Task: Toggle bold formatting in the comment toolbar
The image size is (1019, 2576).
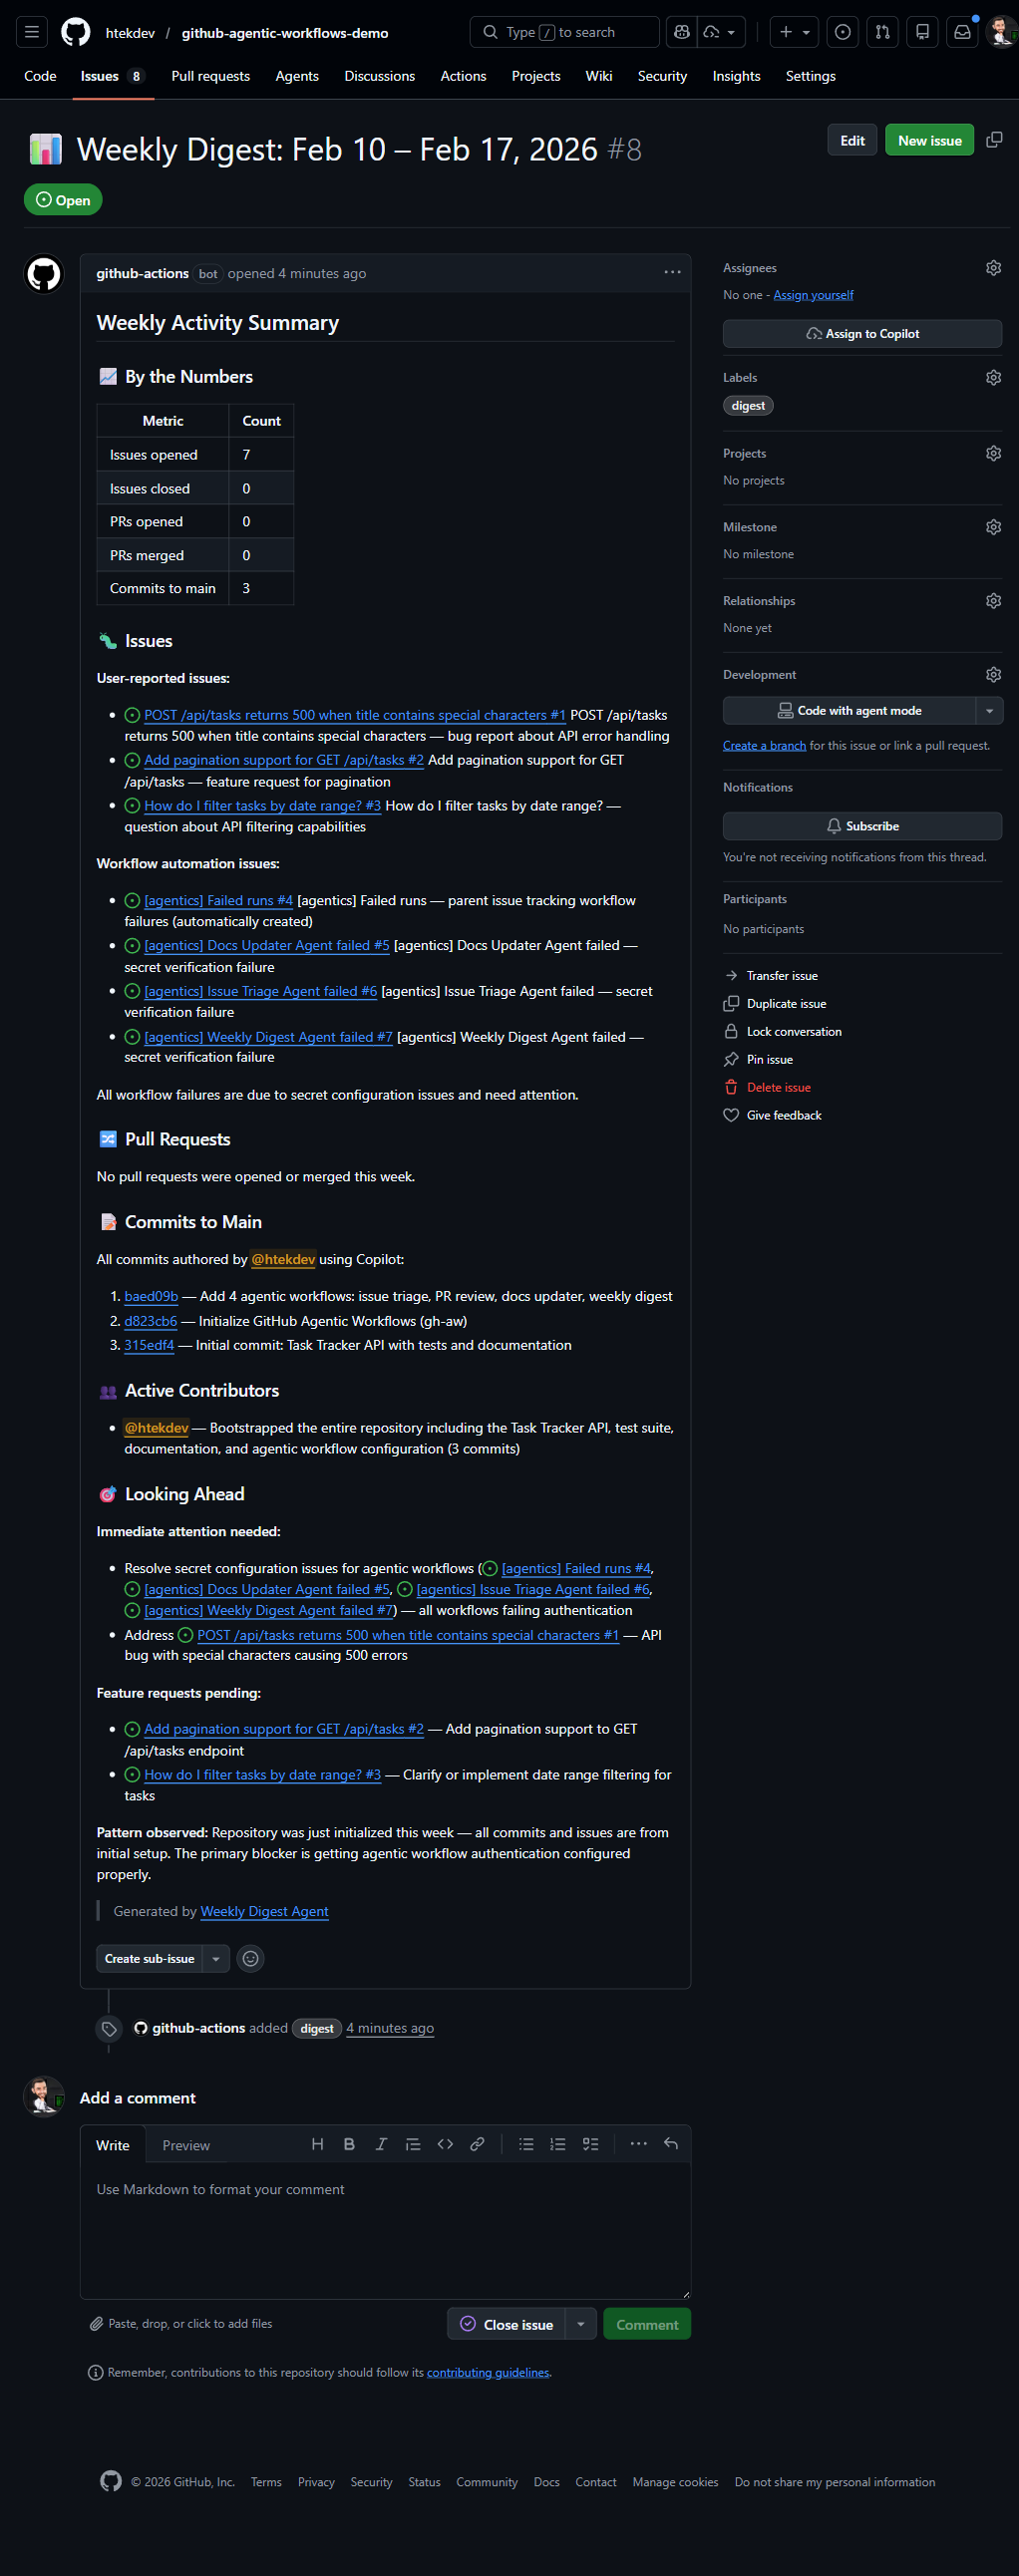Action: coord(349,2144)
